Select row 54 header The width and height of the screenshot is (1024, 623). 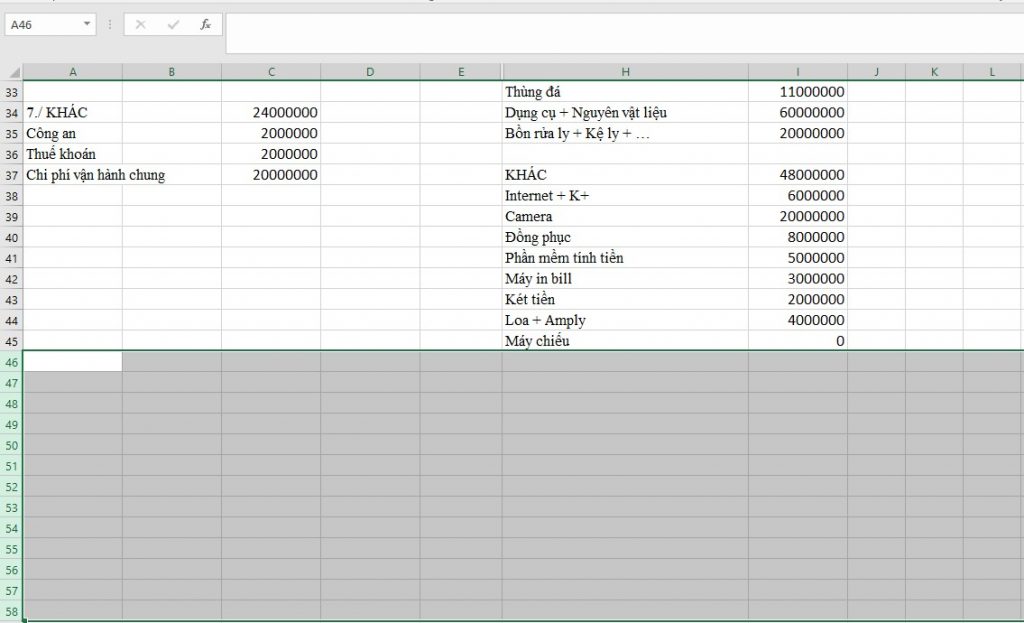(x=12, y=528)
